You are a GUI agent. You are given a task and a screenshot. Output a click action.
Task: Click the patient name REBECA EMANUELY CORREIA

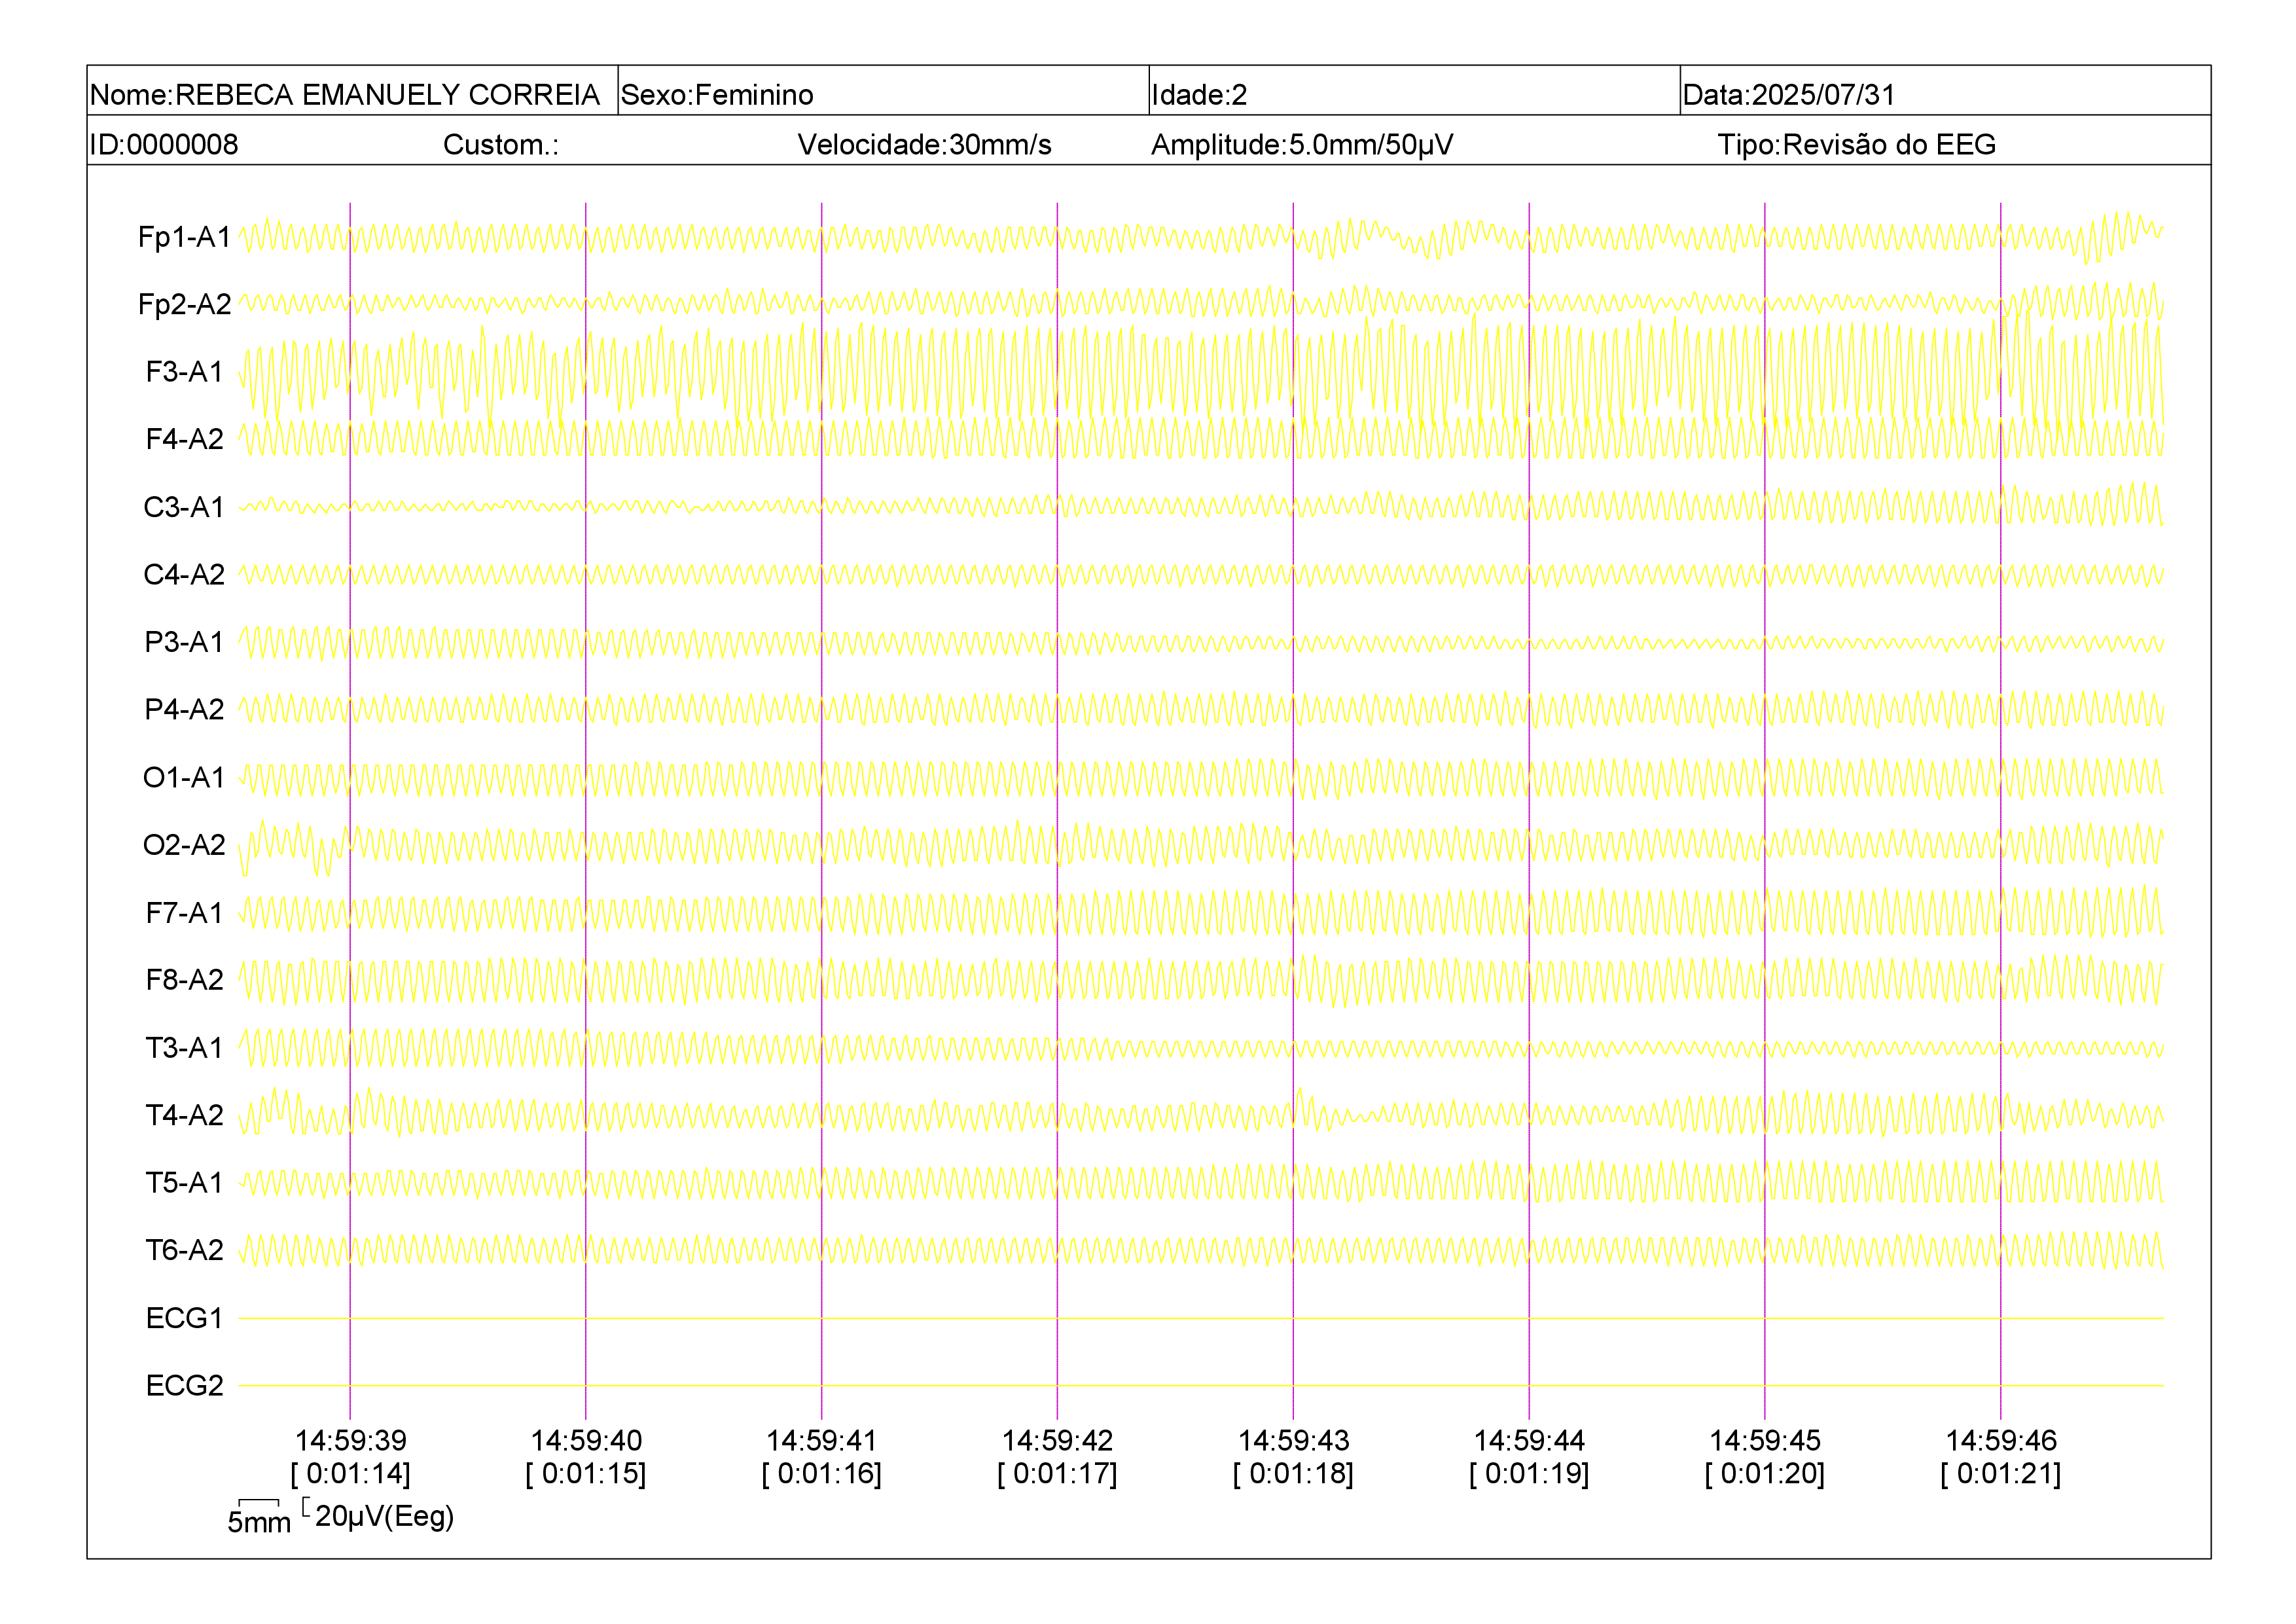click(387, 95)
